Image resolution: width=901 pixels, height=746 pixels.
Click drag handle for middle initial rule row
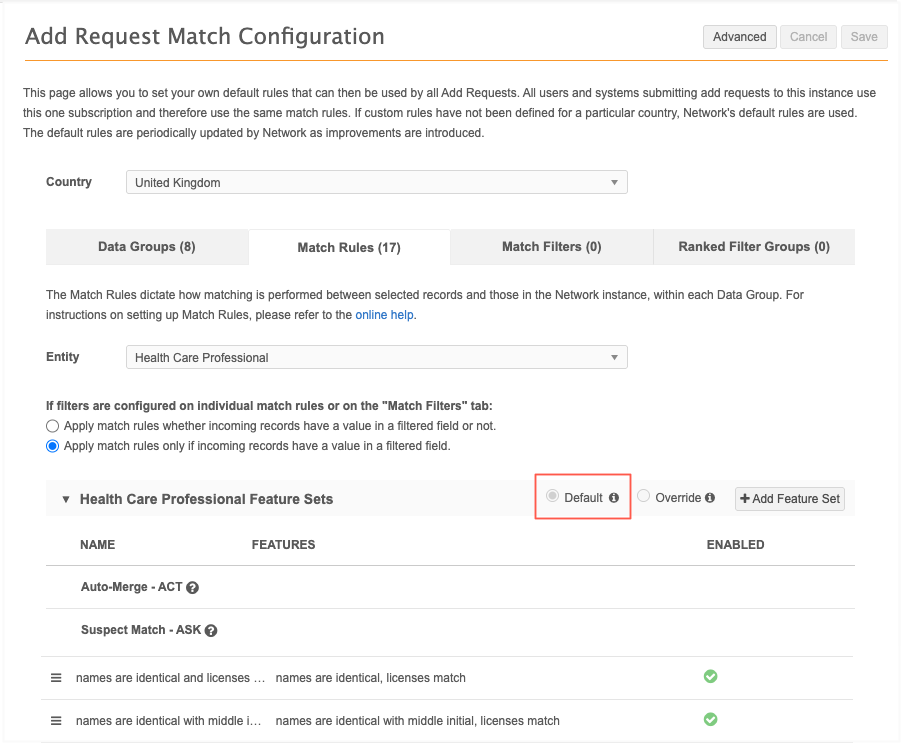click(56, 721)
